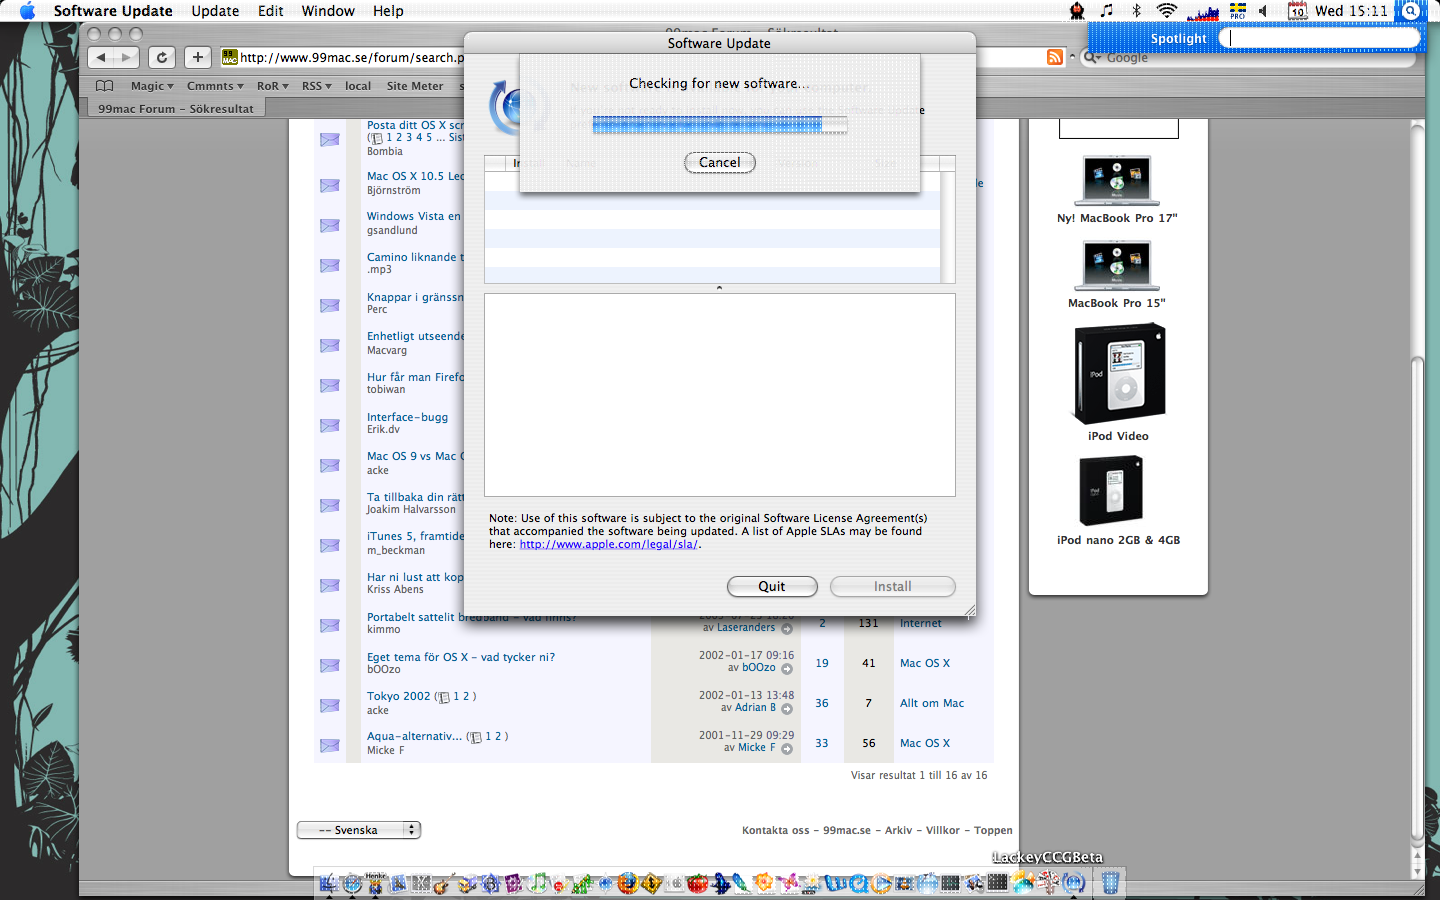This screenshot has width=1440, height=900.
Task: Click the volume speaker icon
Action: coord(1264,11)
